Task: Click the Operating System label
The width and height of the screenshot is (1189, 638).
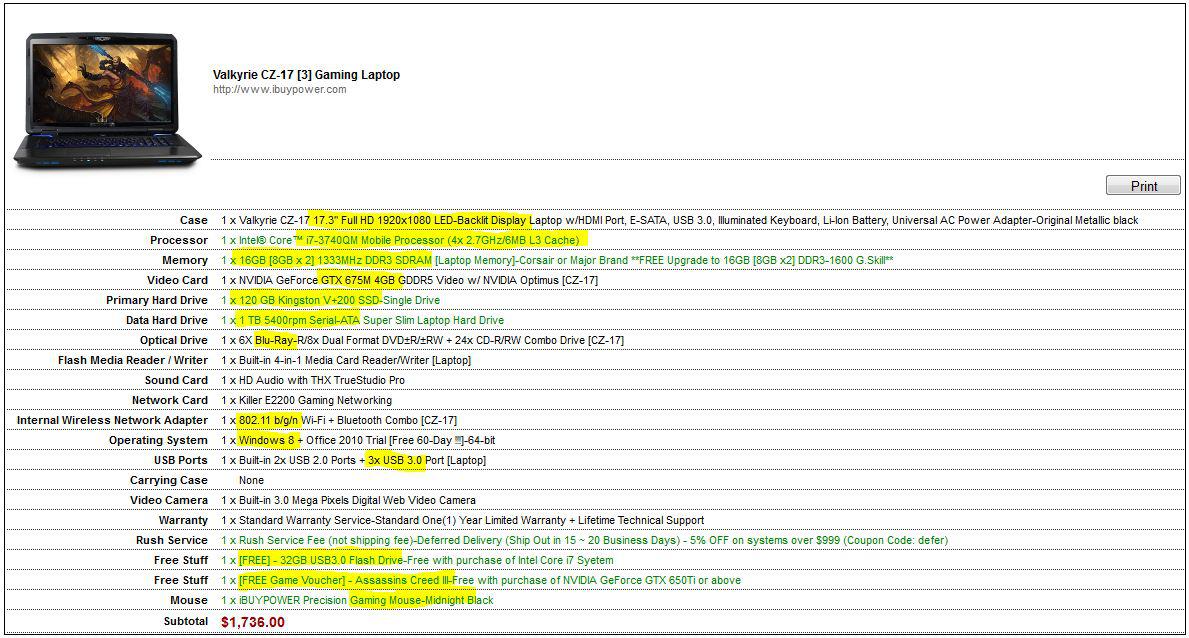Action: [158, 440]
